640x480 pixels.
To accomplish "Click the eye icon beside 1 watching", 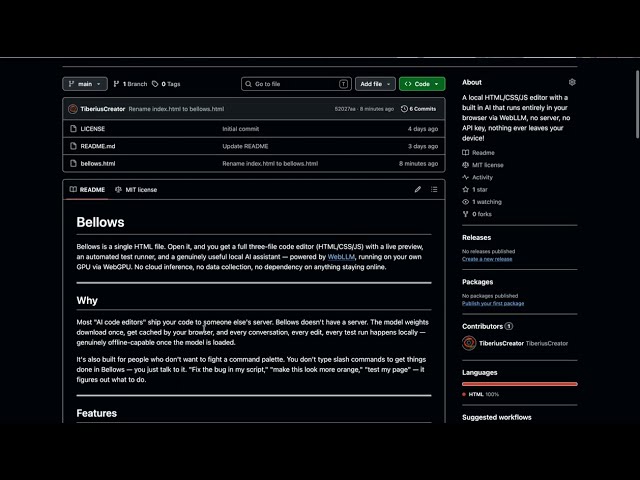I will 465,202.
